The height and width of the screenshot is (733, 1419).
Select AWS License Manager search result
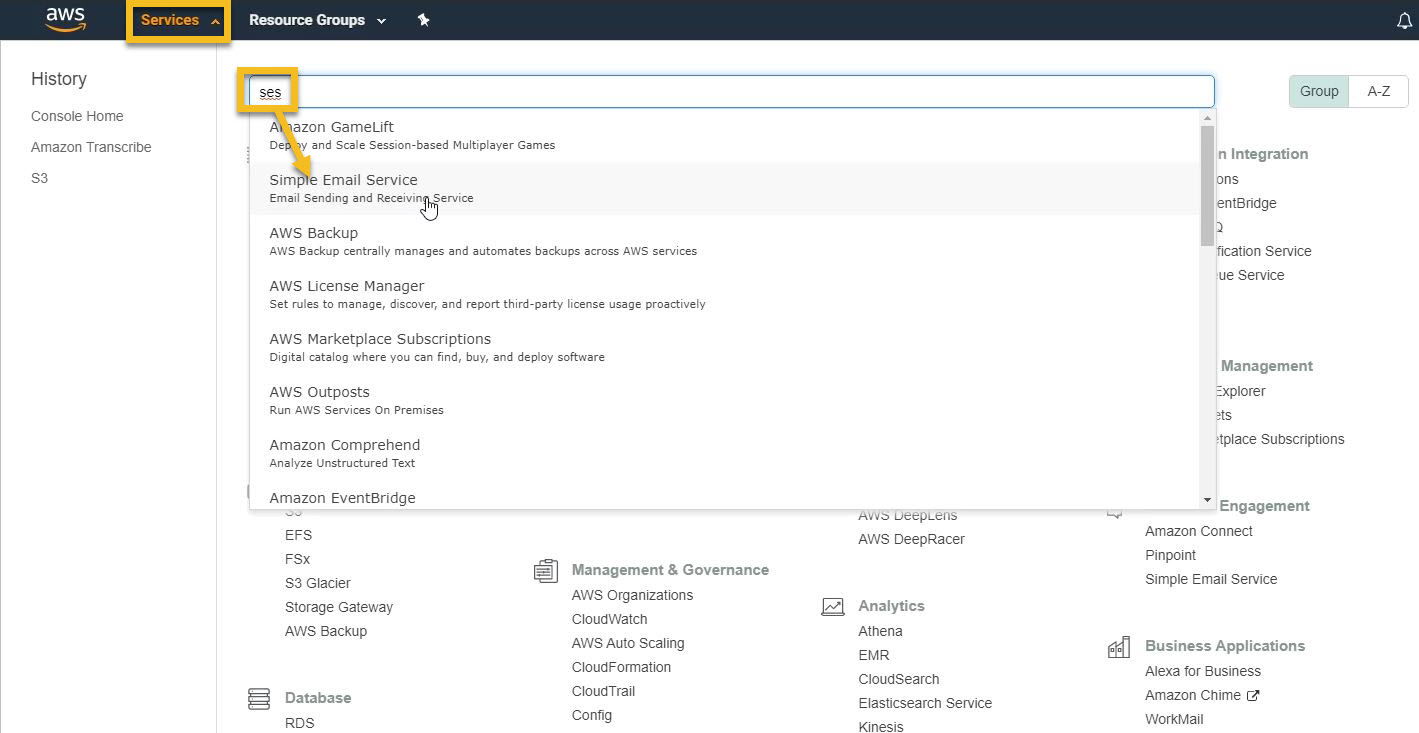(x=725, y=294)
